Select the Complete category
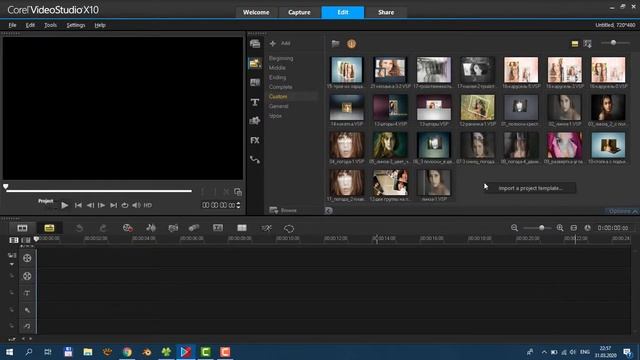 point(280,87)
